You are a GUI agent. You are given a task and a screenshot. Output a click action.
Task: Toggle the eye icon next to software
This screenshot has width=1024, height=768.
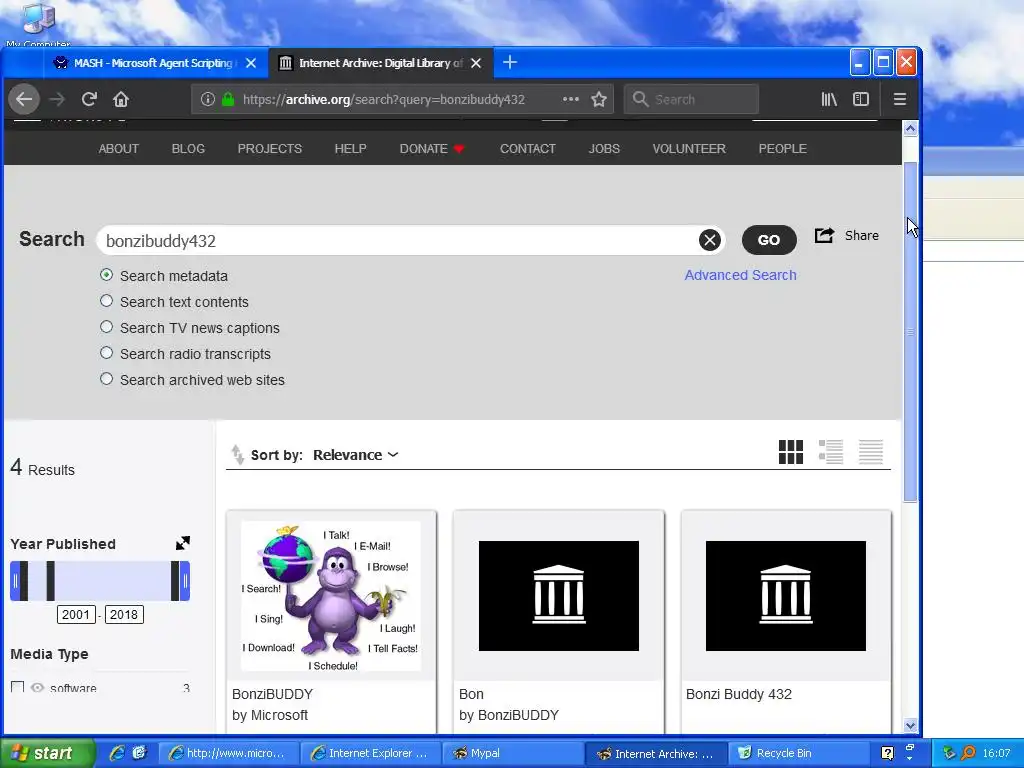(37, 688)
